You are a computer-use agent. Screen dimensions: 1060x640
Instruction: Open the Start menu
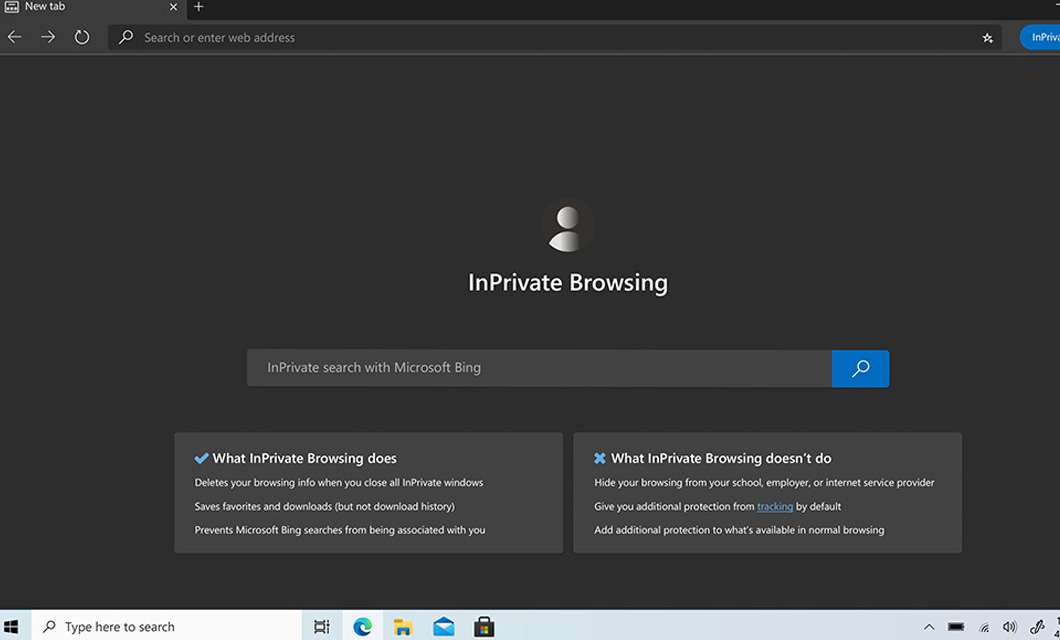click(12, 626)
